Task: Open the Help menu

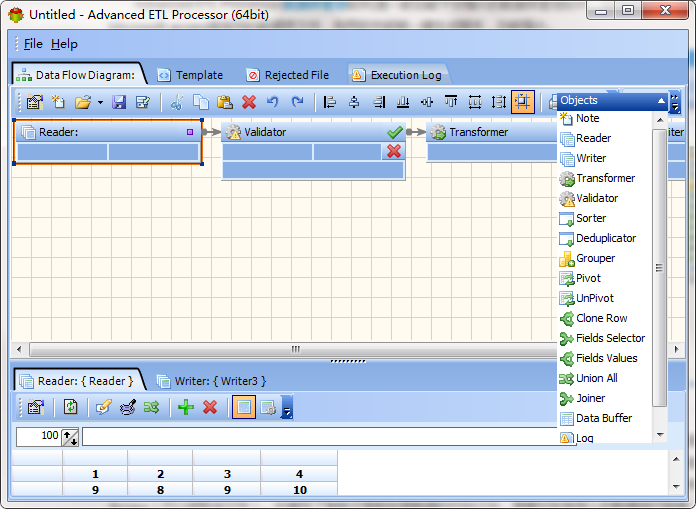Action: pyautogui.click(x=64, y=44)
